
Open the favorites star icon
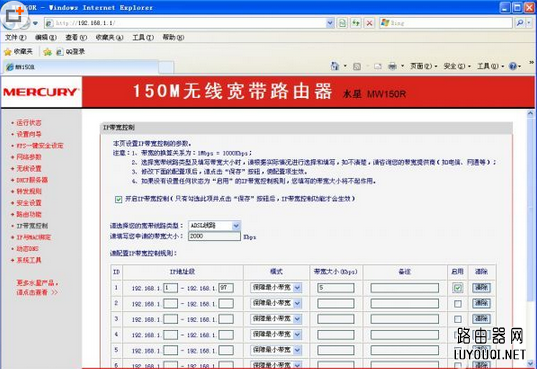tap(8, 52)
